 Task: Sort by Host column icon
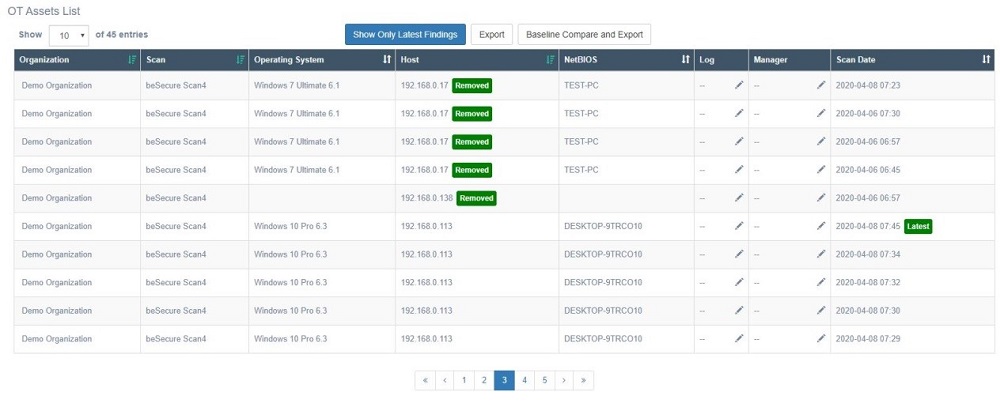click(550, 60)
